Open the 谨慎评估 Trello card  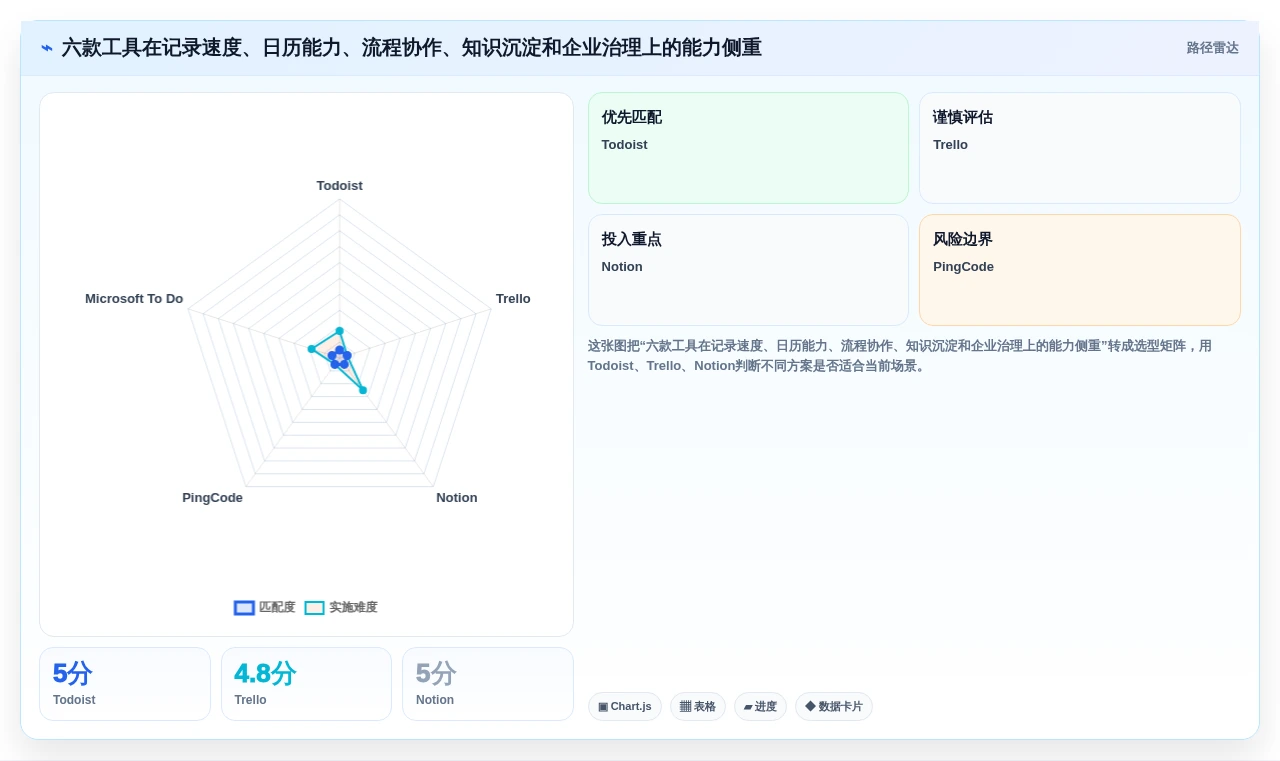pos(1080,148)
